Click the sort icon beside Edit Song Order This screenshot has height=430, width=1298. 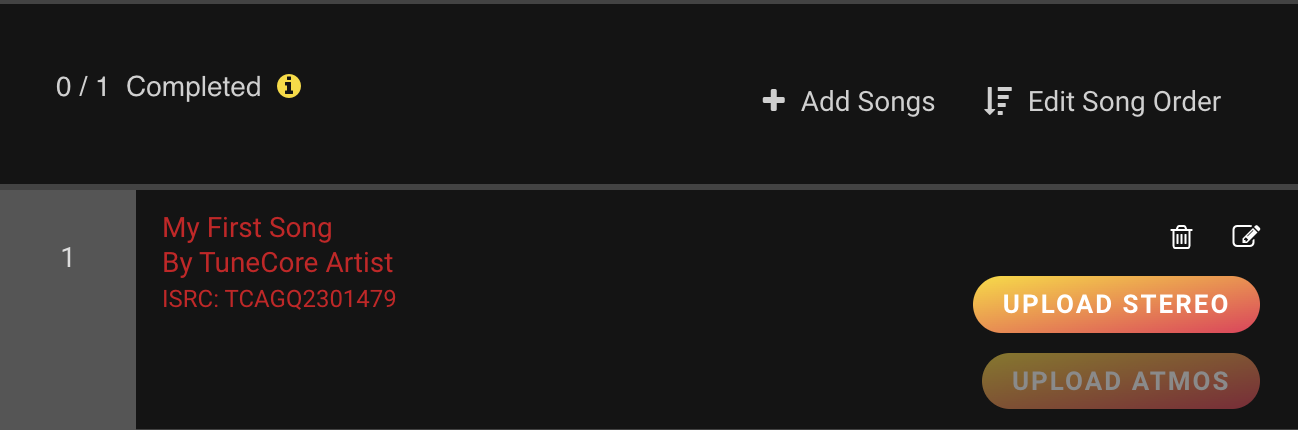tap(997, 101)
